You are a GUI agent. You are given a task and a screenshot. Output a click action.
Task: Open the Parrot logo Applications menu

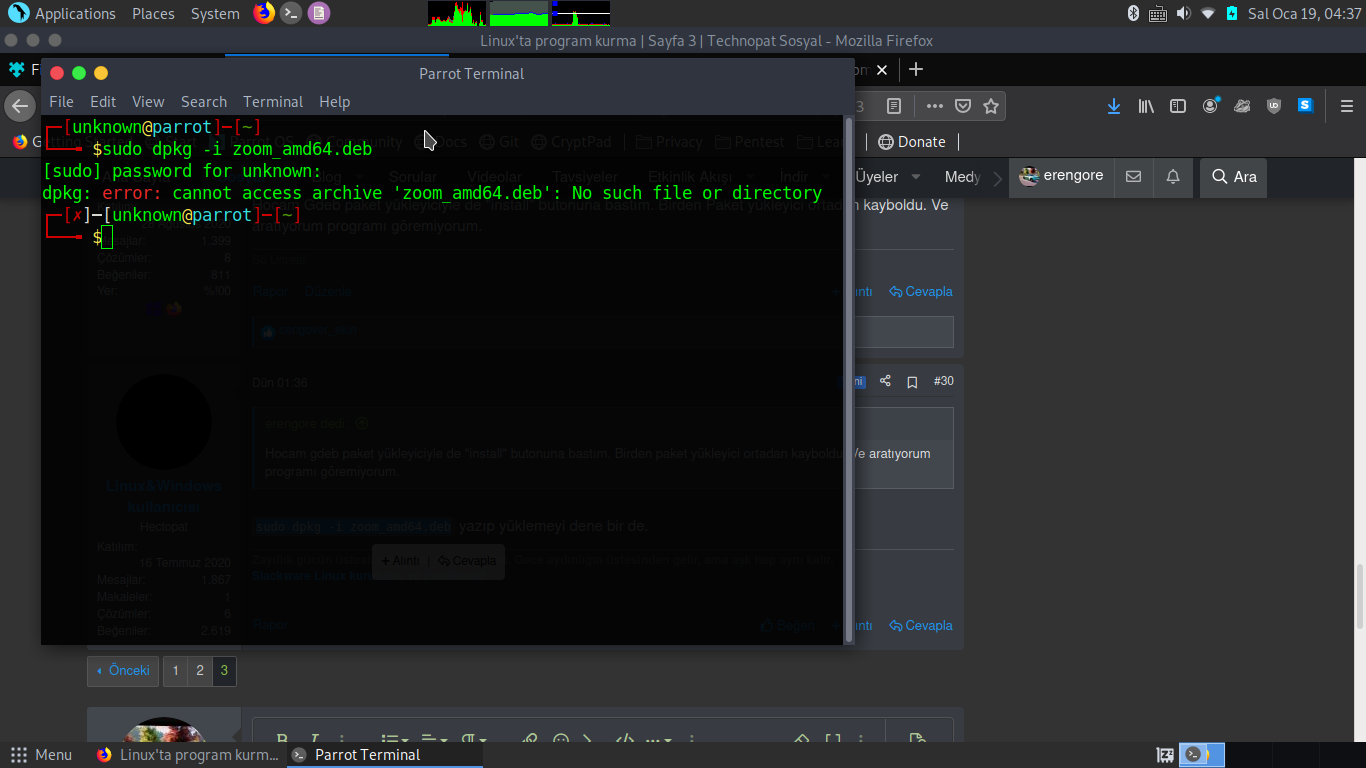coord(62,13)
